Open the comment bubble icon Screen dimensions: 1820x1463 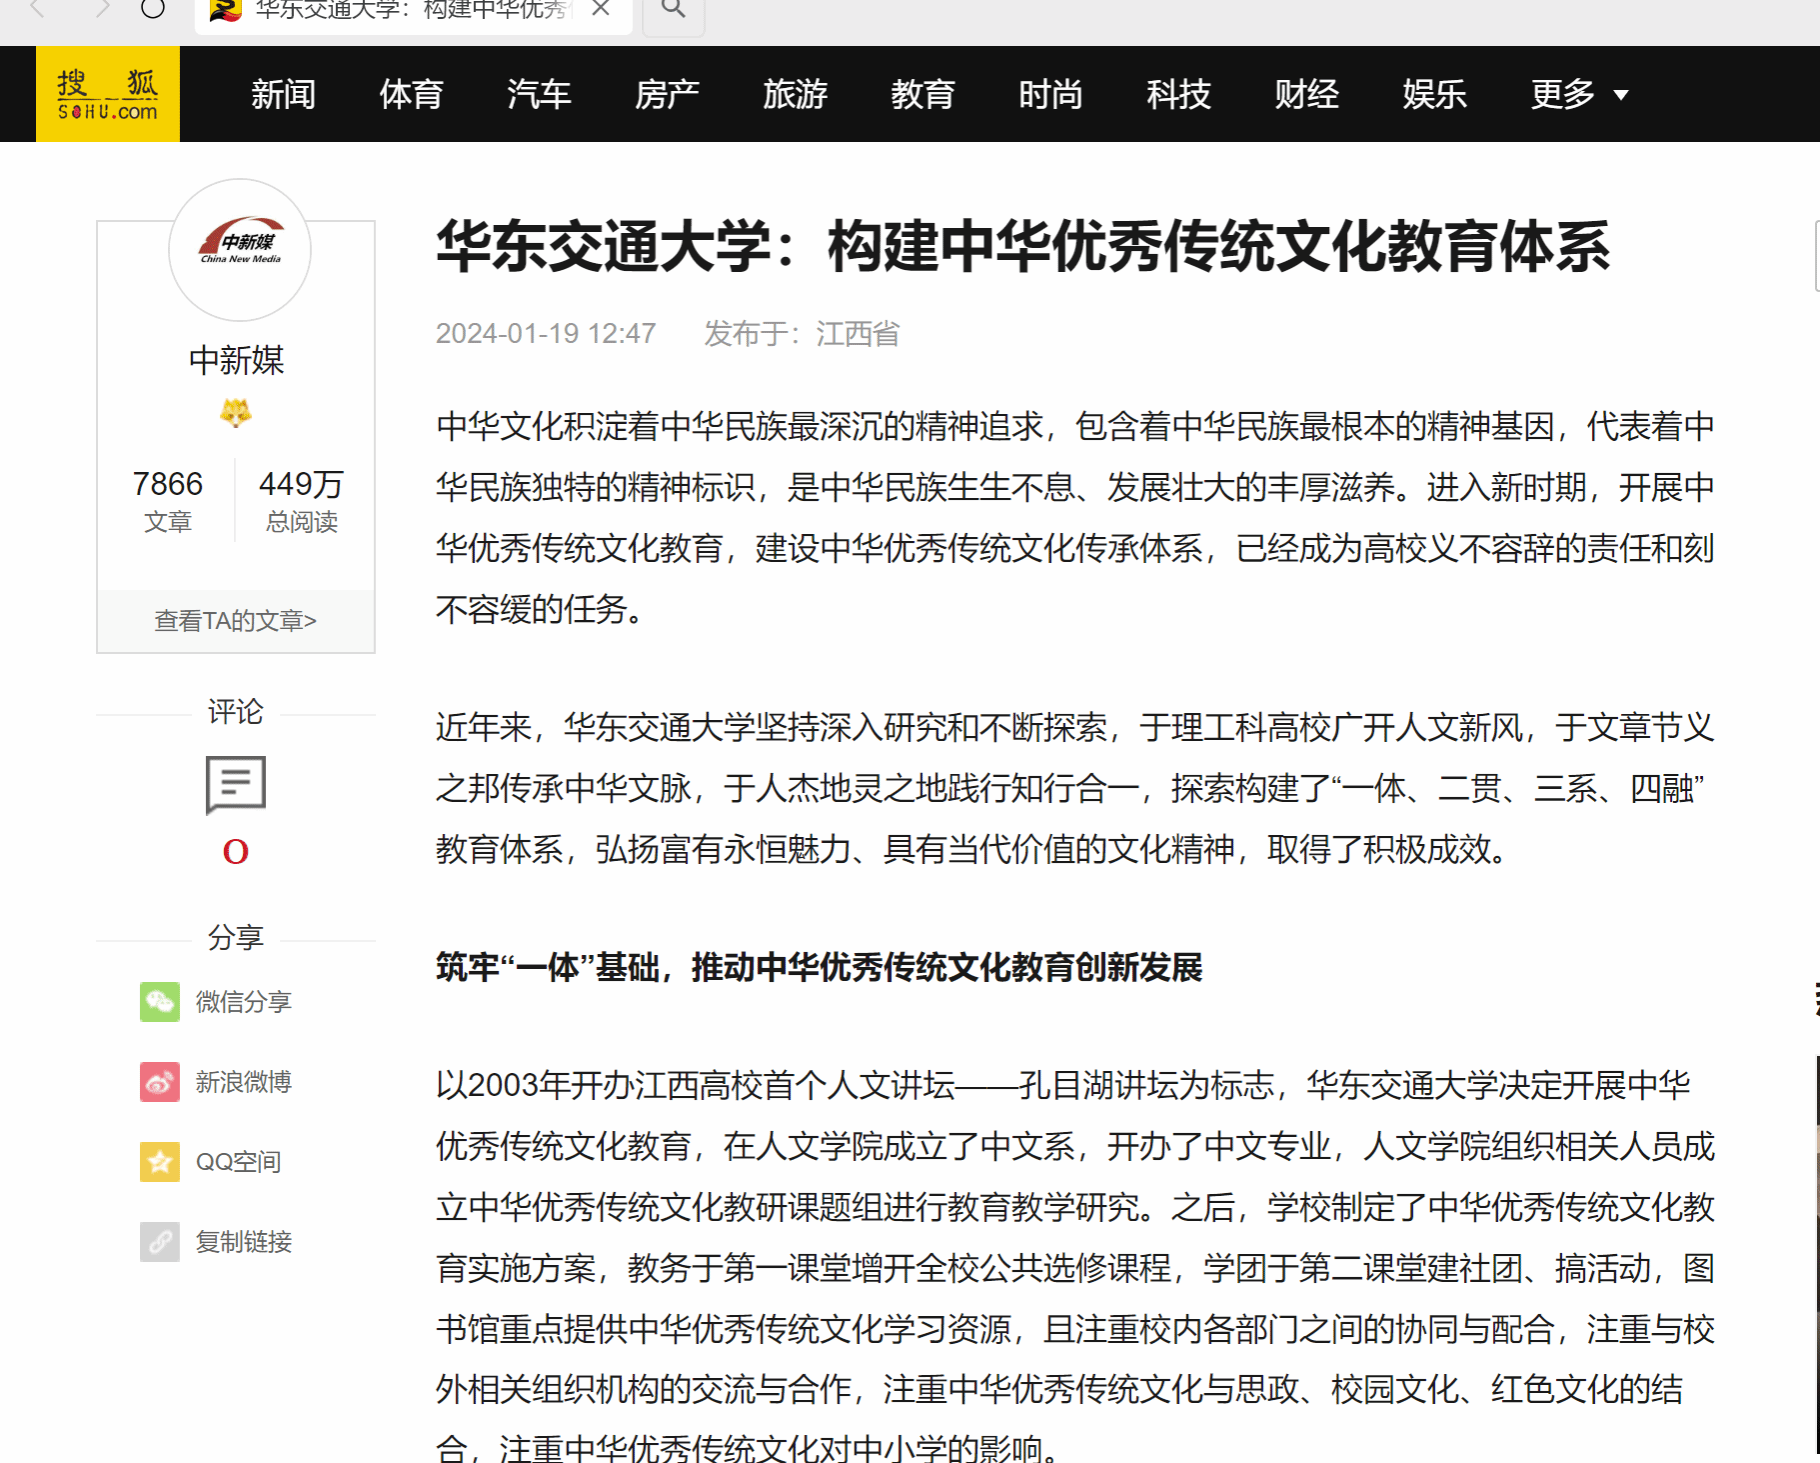point(235,784)
